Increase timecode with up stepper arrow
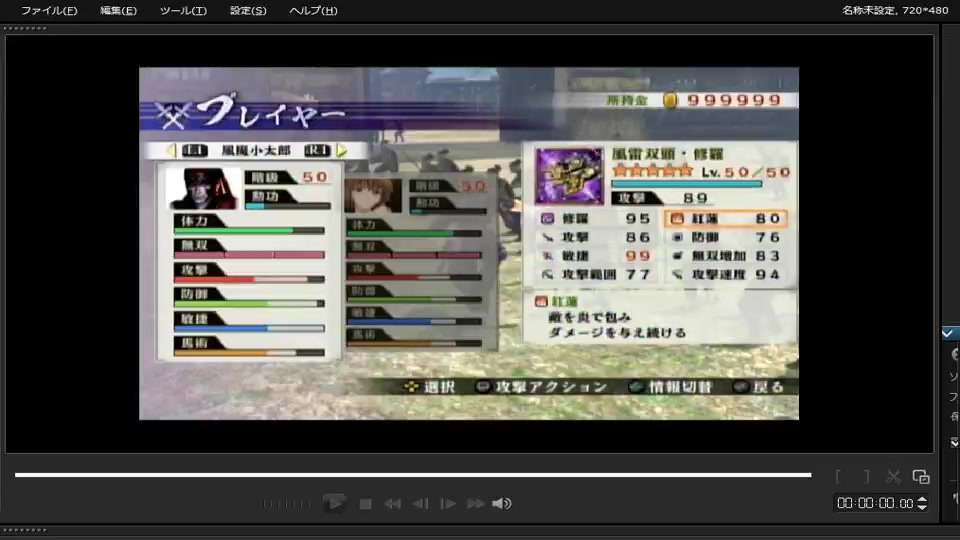The width and height of the screenshot is (960, 540). point(922,500)
